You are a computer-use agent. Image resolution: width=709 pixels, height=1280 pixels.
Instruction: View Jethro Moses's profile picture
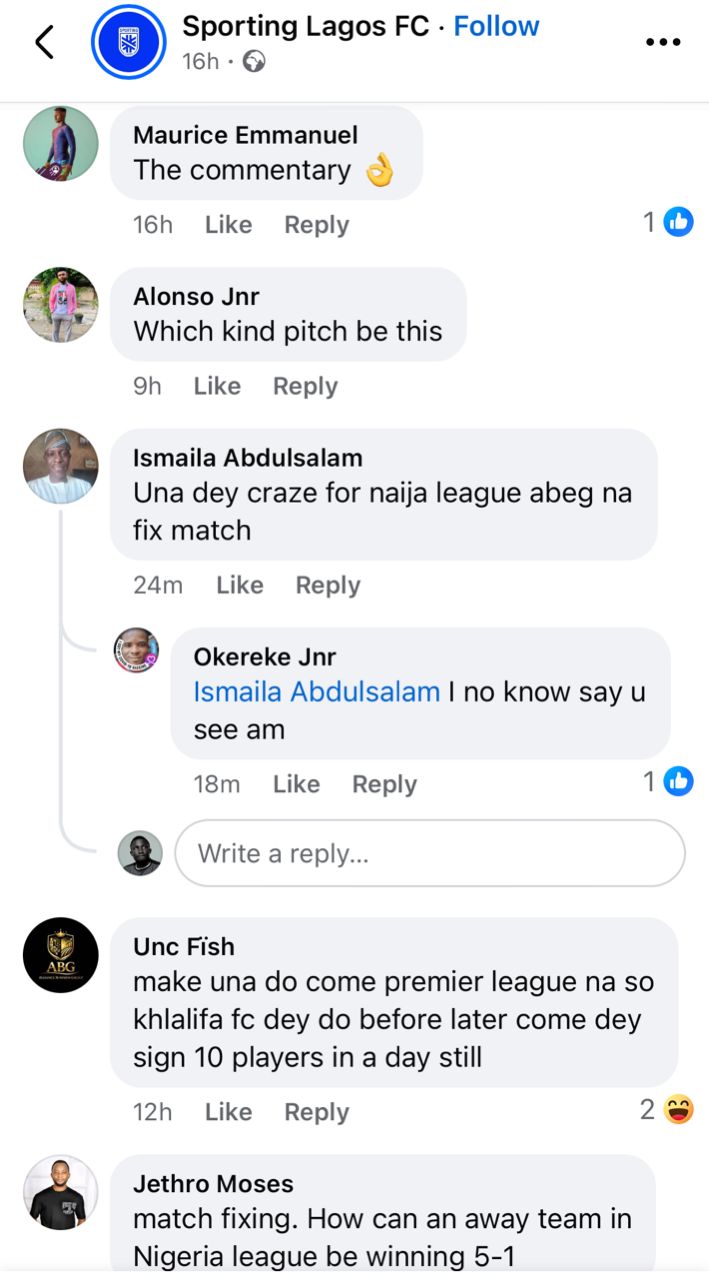[61, 1192]
